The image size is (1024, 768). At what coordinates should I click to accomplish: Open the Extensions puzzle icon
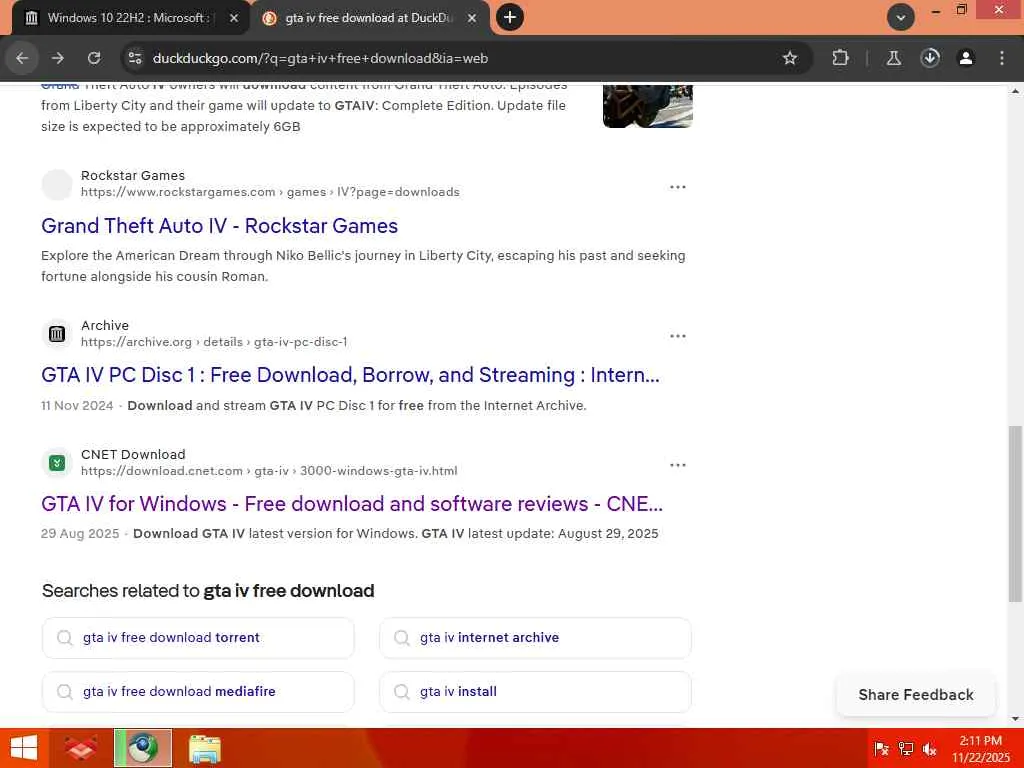click(840, 58)
